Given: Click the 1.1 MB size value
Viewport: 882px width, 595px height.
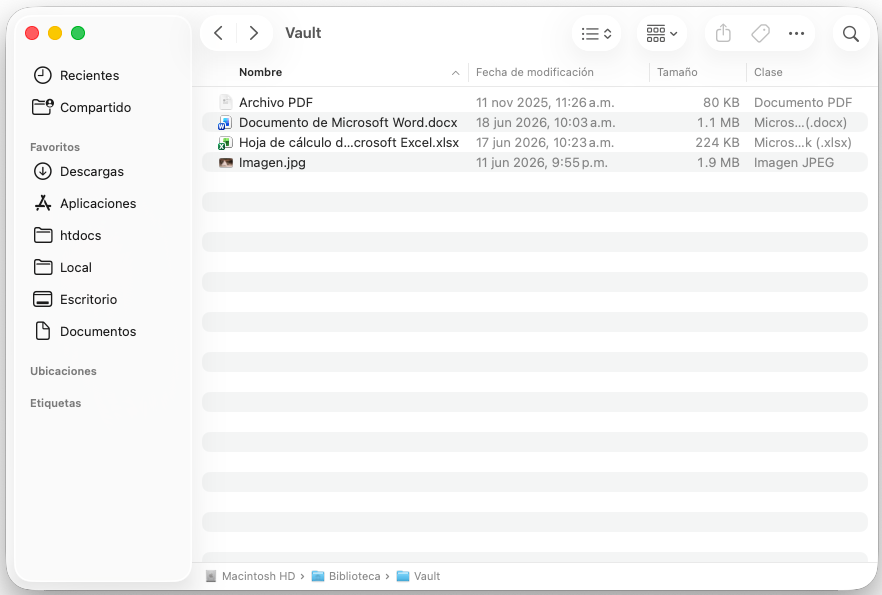Looking at the screenshot, I should coord(718,123).
